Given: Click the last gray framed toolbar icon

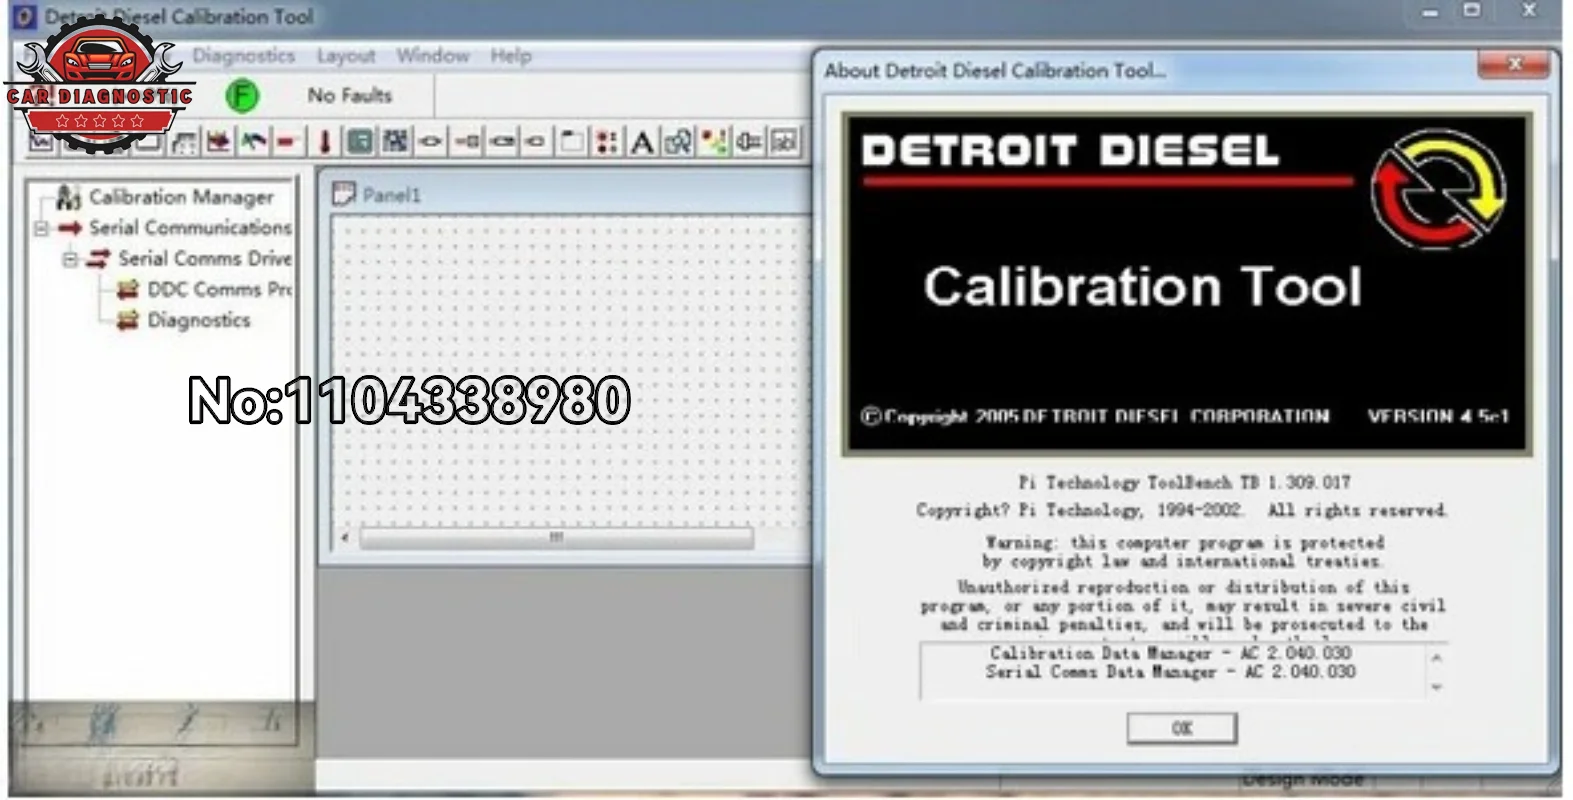Looking at the screenshot, I should (785, 142).
